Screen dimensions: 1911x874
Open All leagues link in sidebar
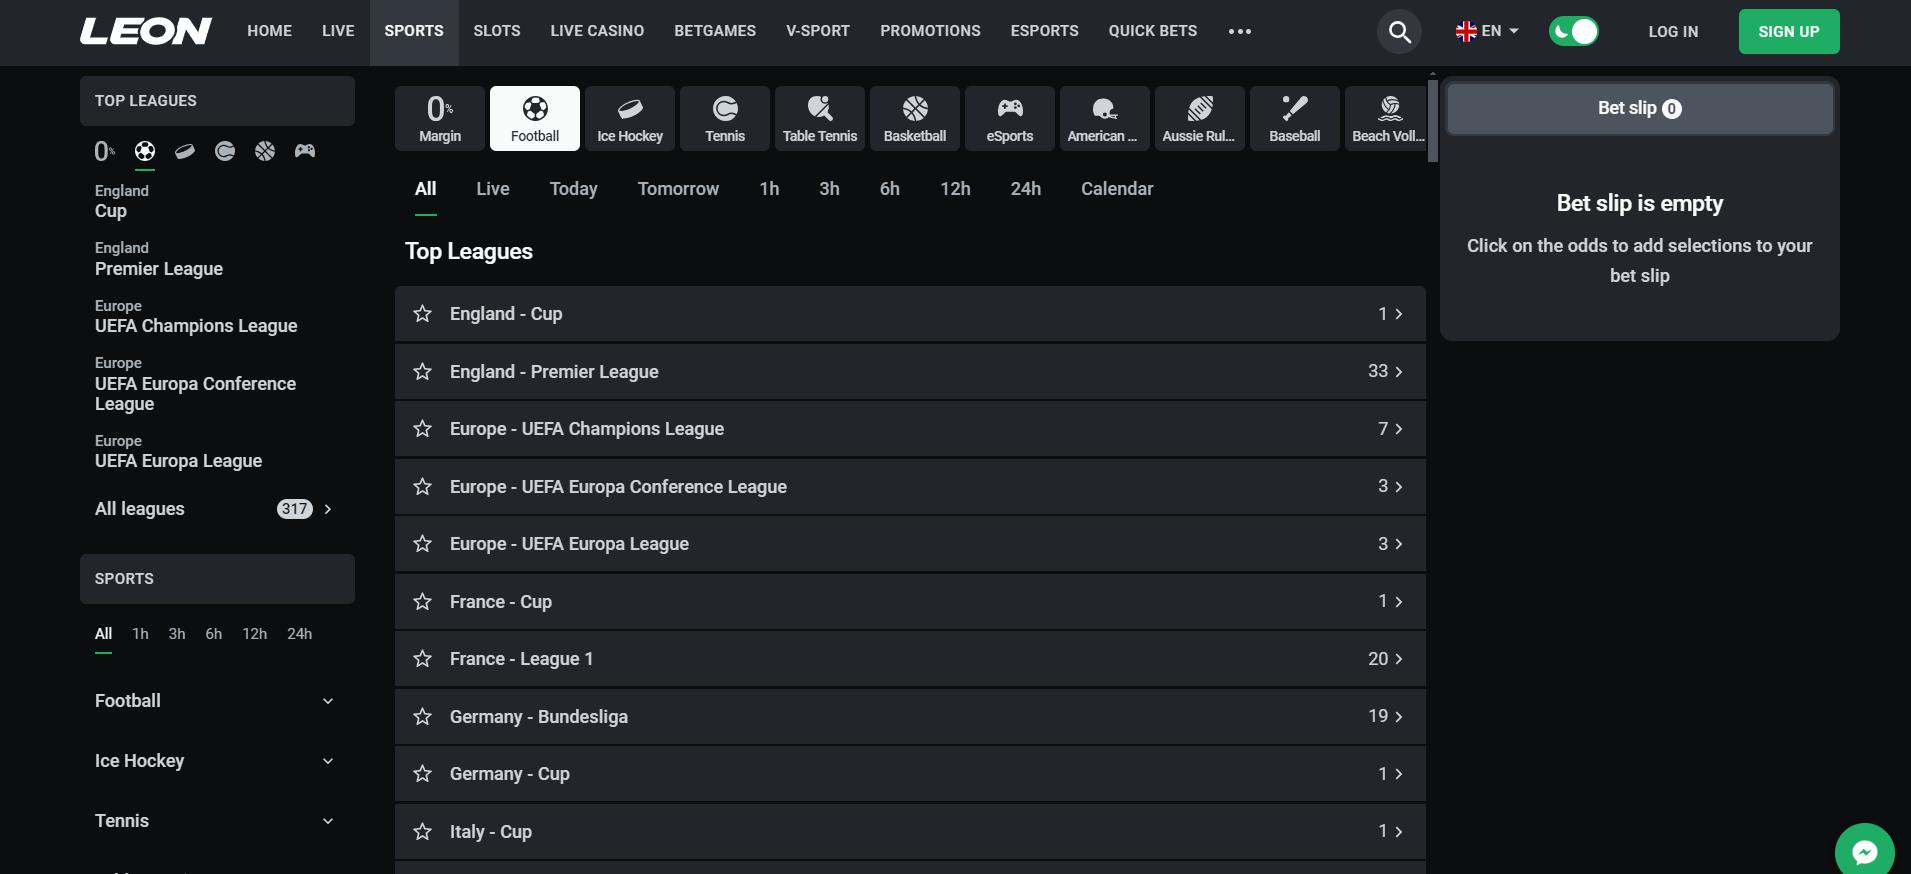point(215,509)
